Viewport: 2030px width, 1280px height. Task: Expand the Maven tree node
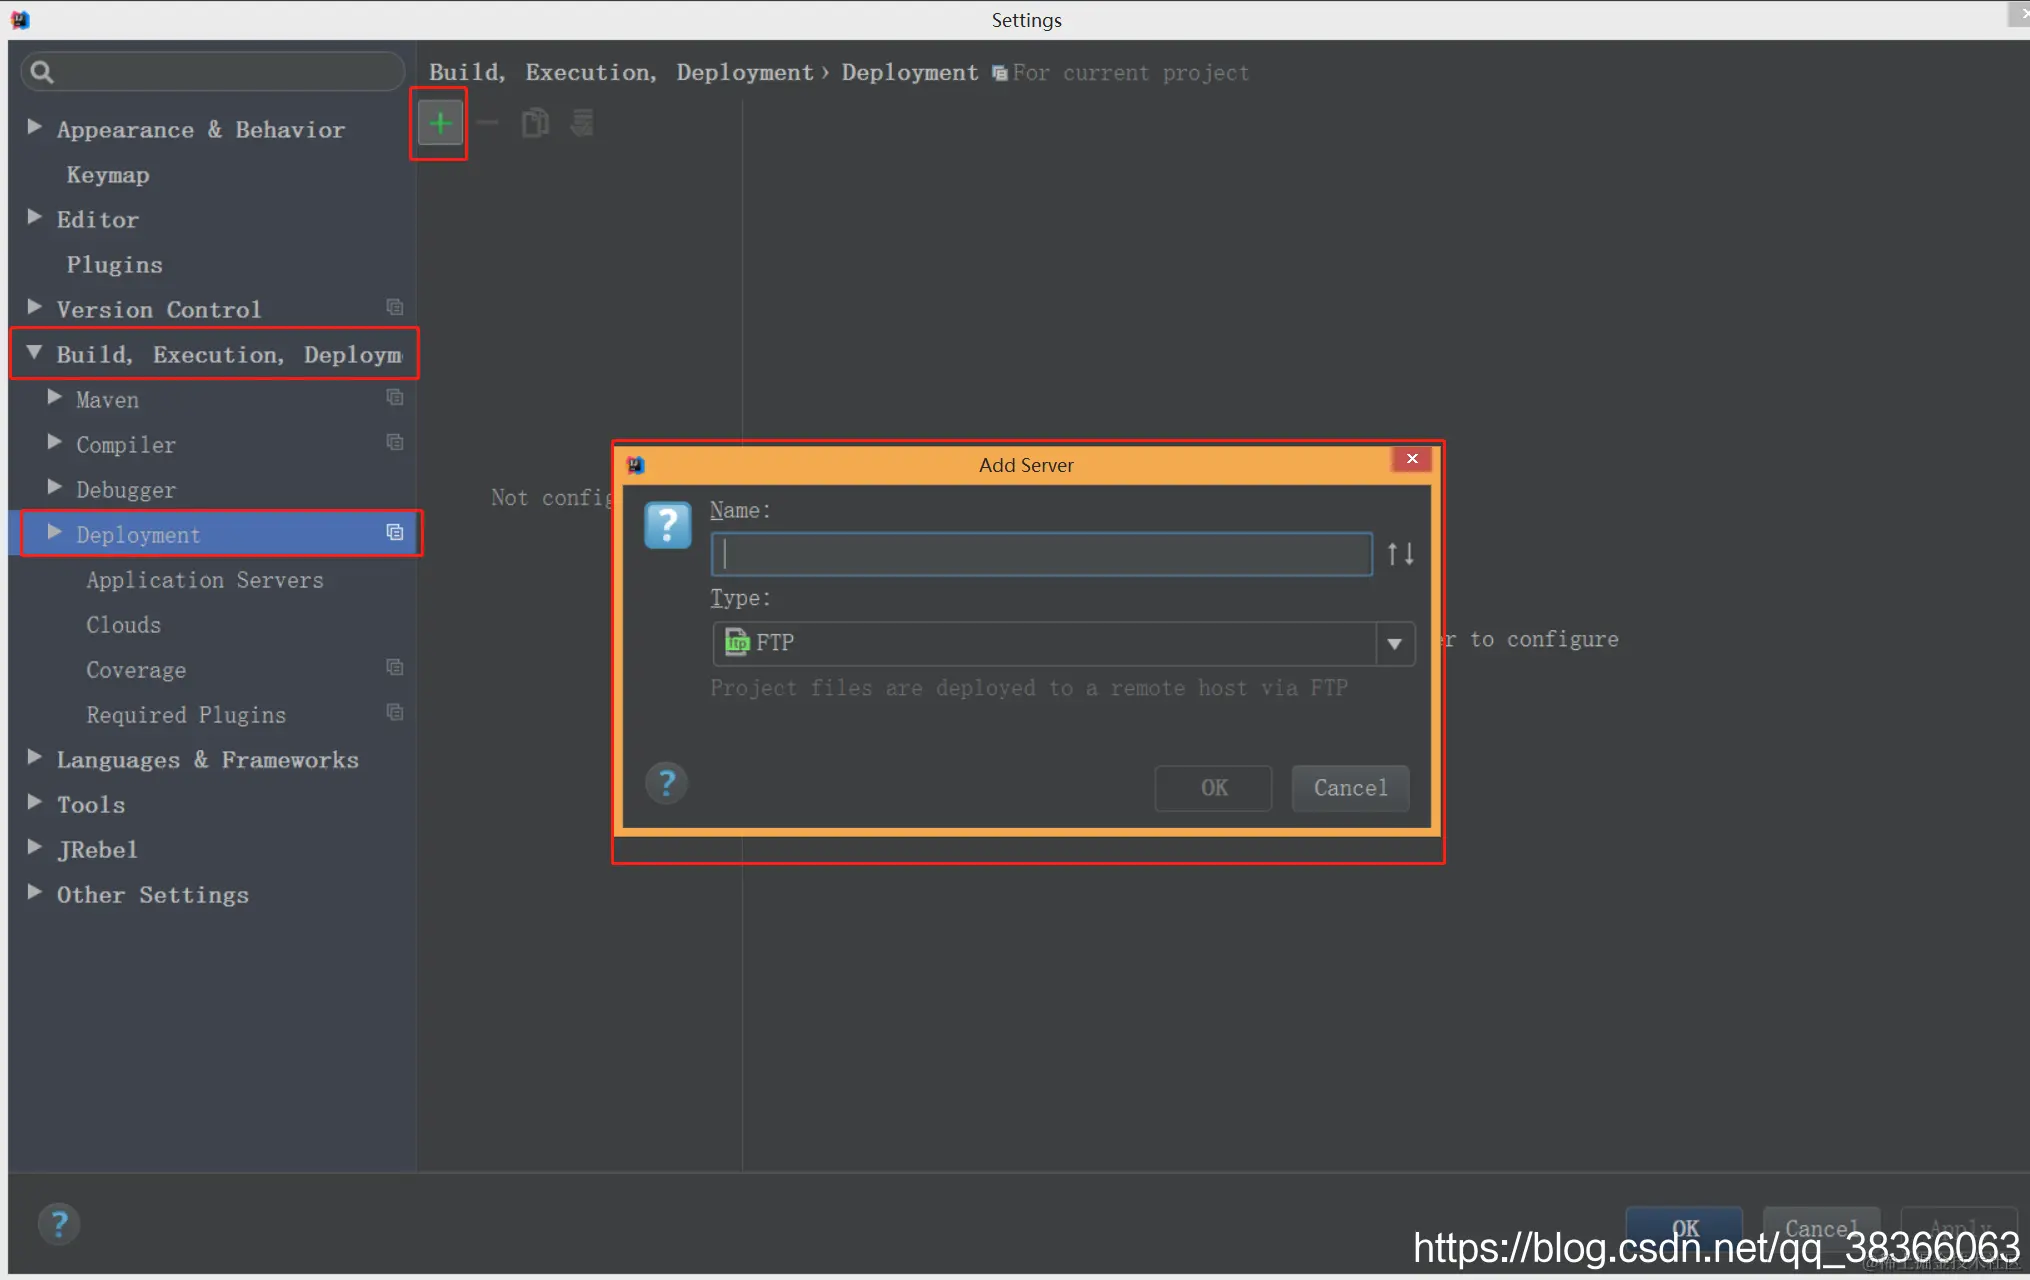click(55, 397)
